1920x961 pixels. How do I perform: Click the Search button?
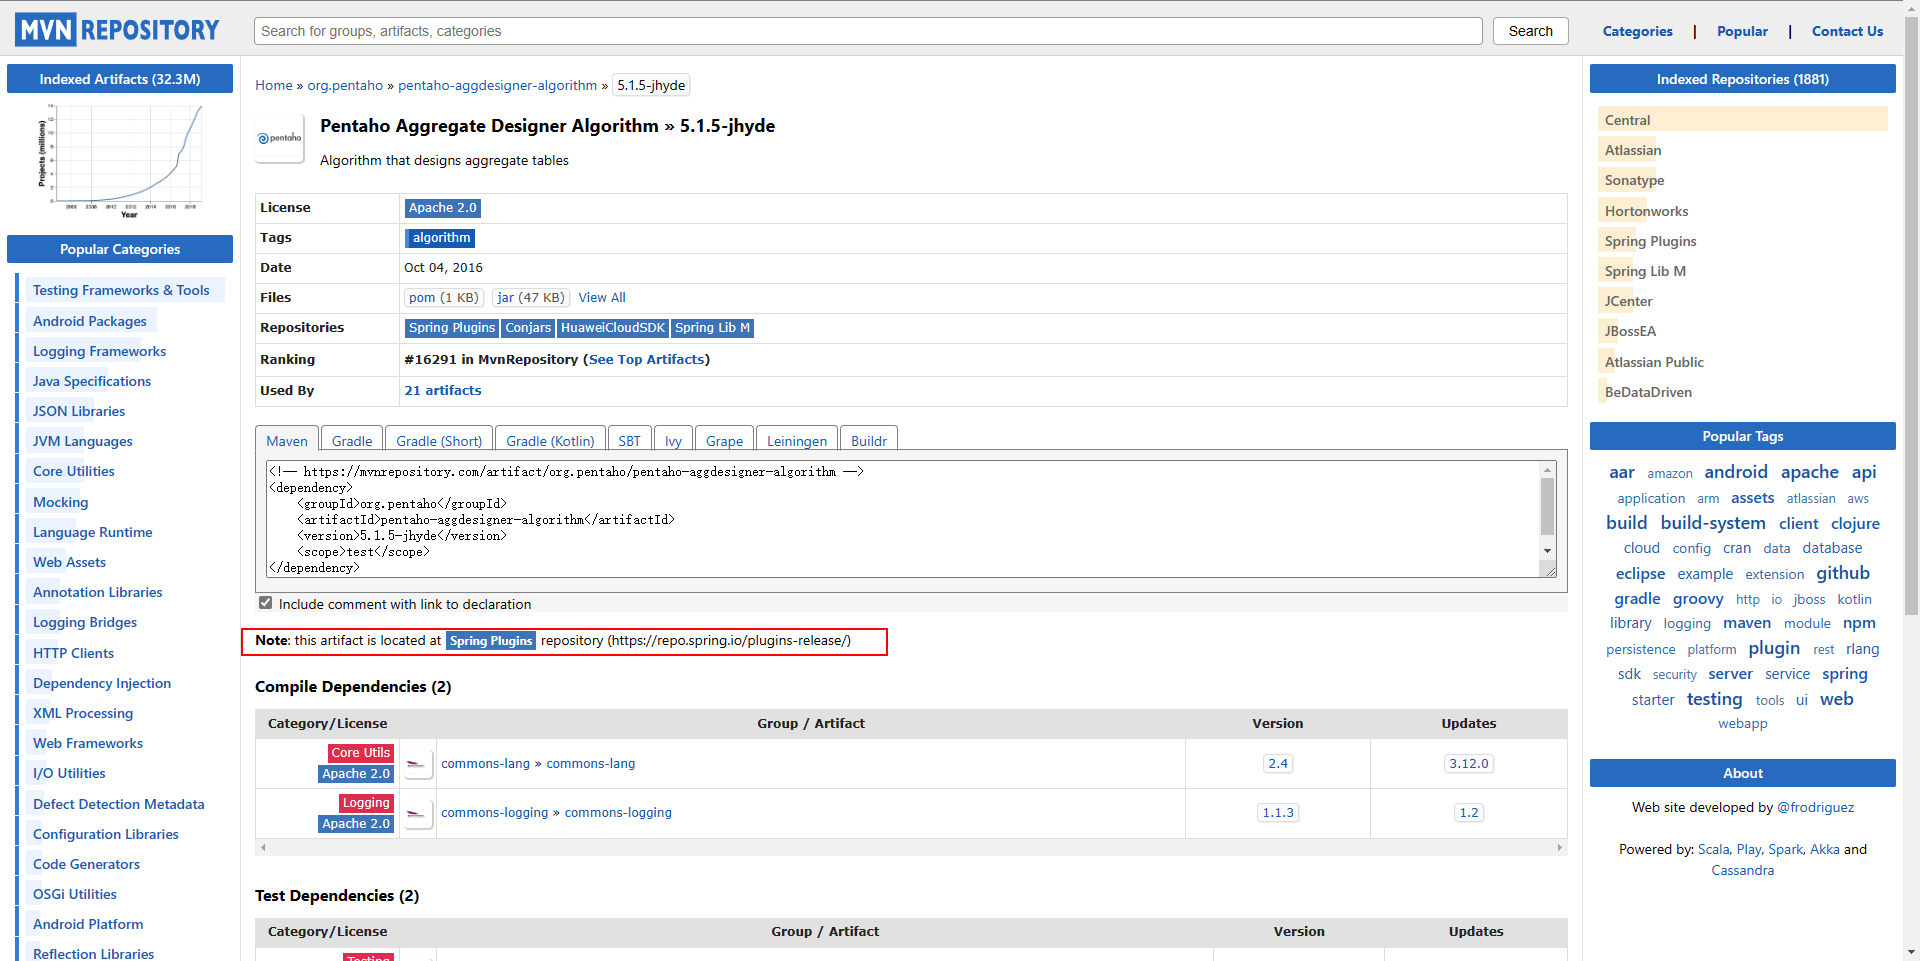click(x=1531, y=31)
